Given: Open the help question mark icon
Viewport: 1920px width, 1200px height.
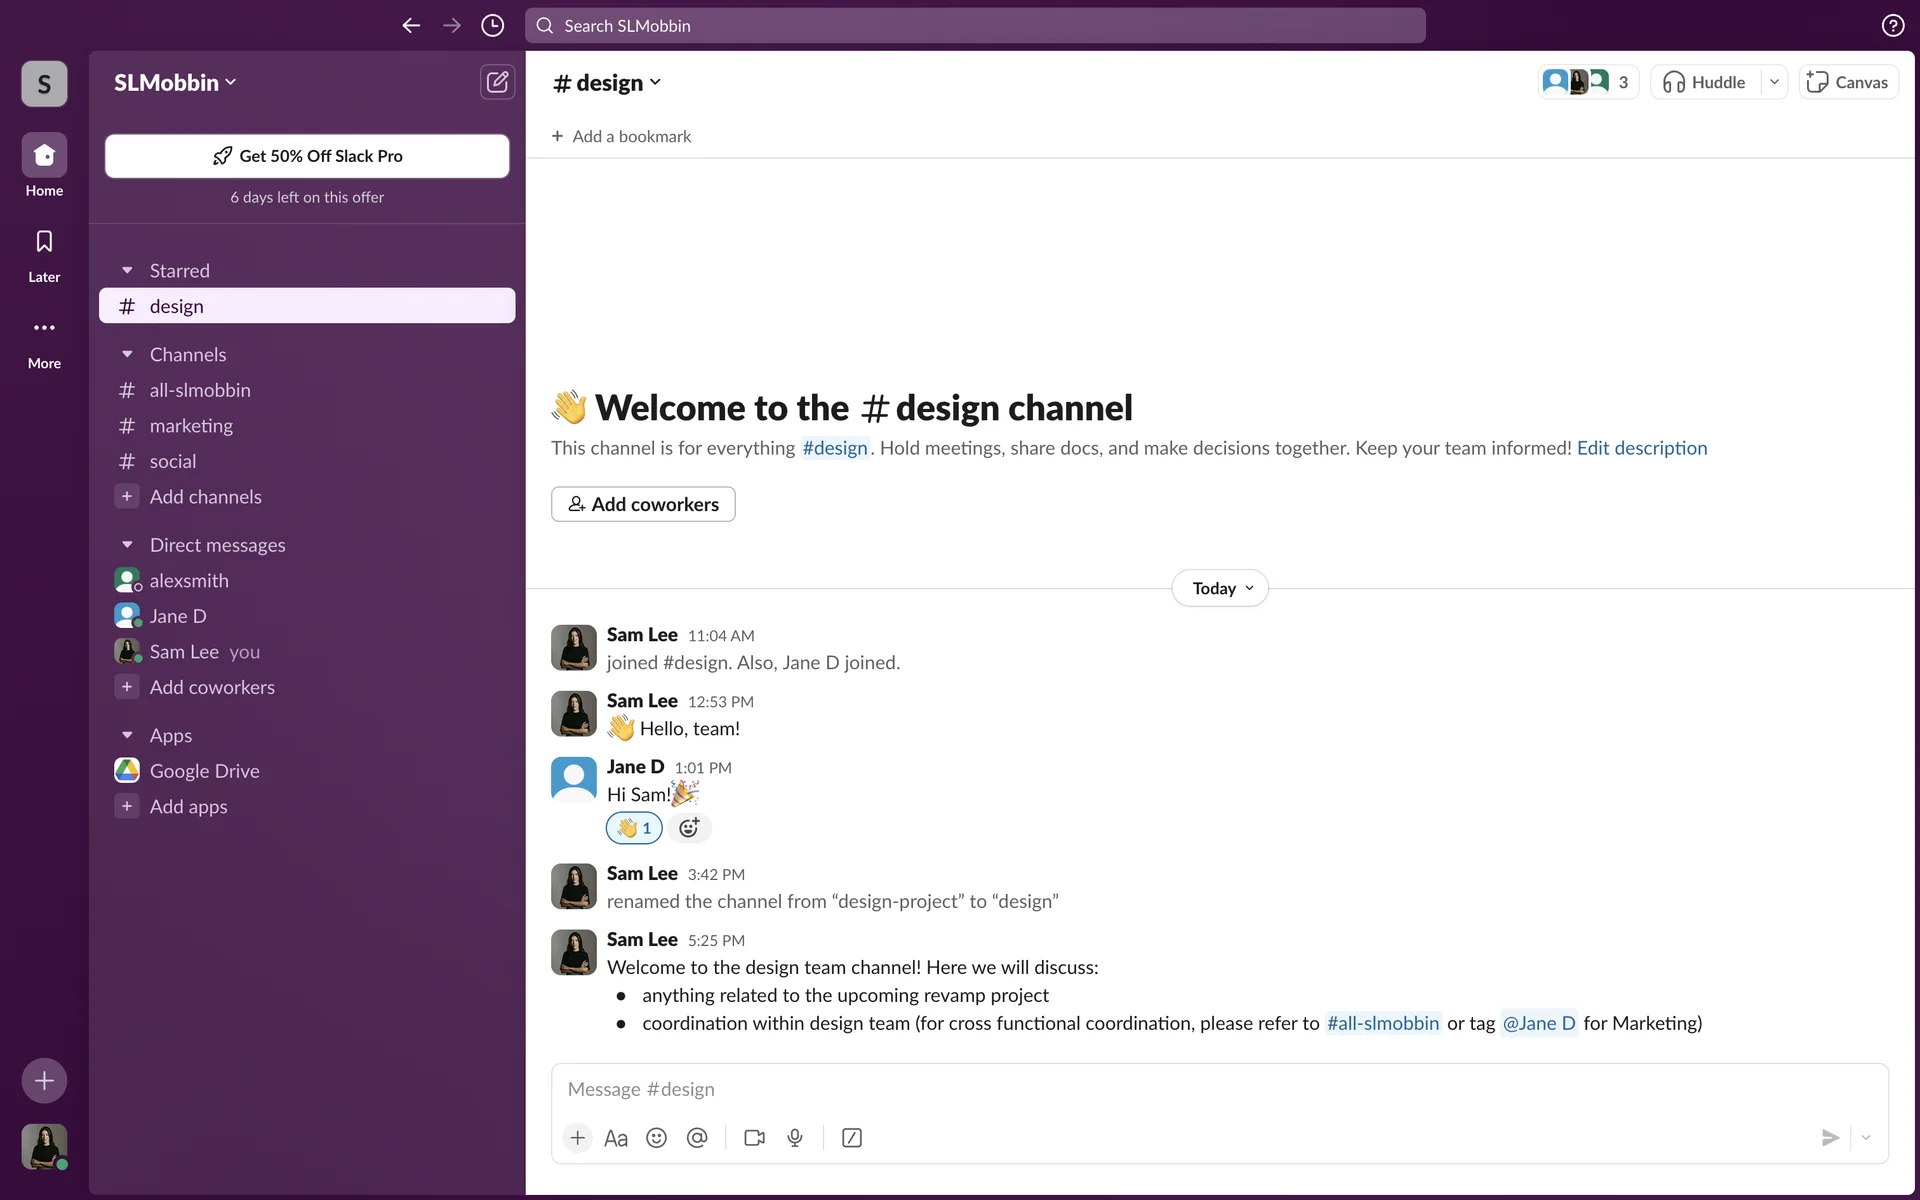Looking at the screenshot, I should click(x=1892, y=26).
